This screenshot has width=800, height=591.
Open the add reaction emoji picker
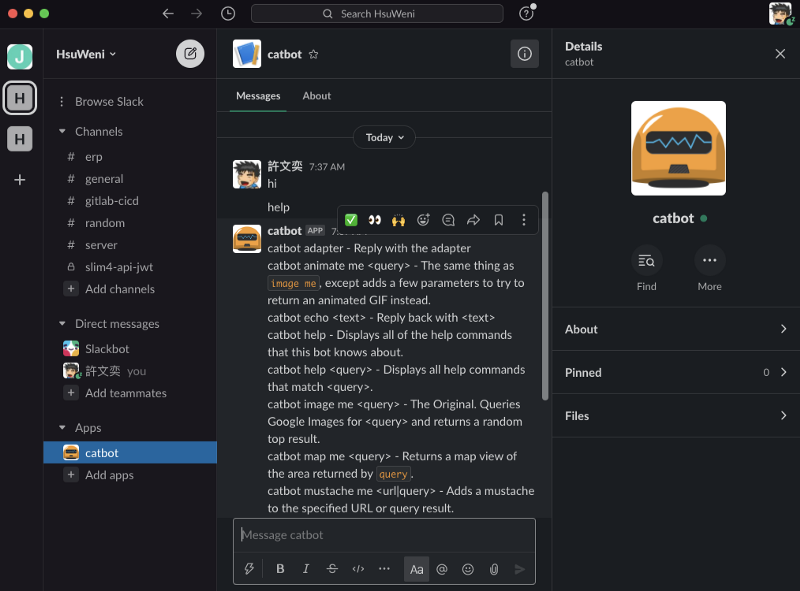pyautogui.click(x=423, y=220)
